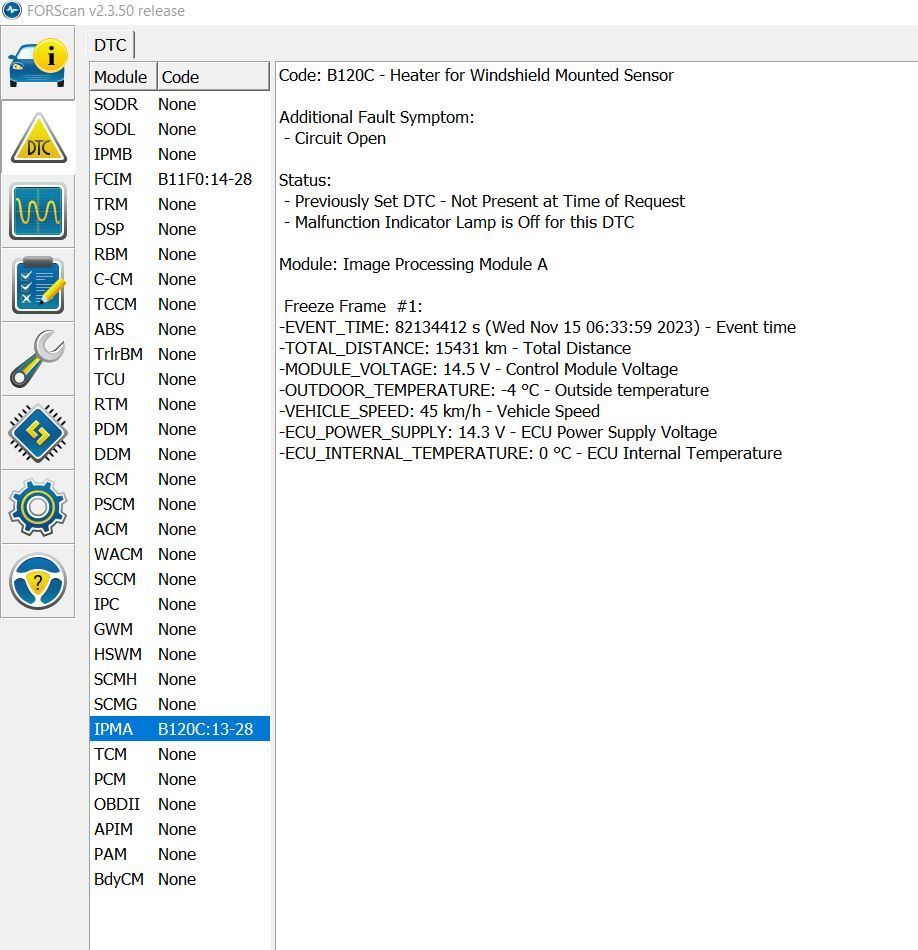Viewport: 918px width, 950px height.
Task: Open the wrench service functions section
Action: pos(38,359)
